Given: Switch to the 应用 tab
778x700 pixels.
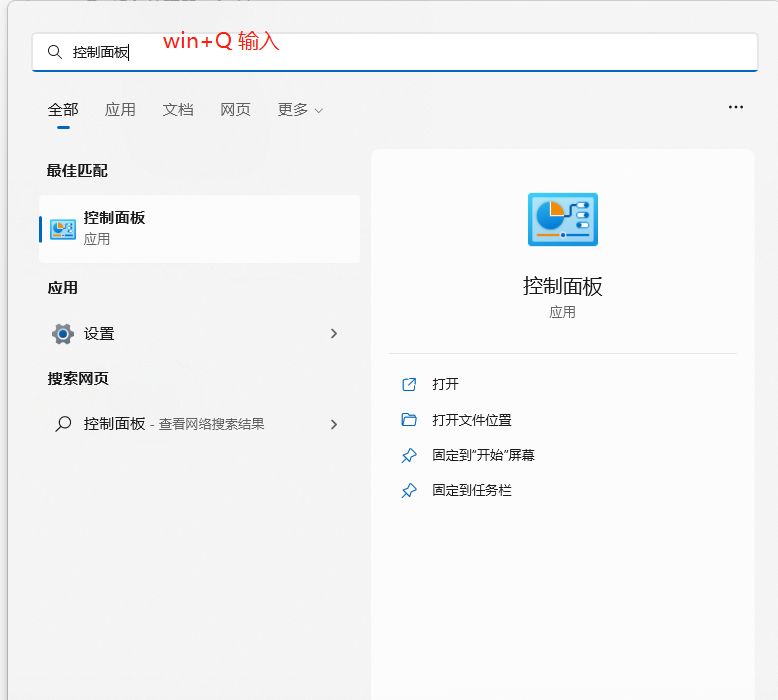Looking at the screenshot, I should 120,110.
